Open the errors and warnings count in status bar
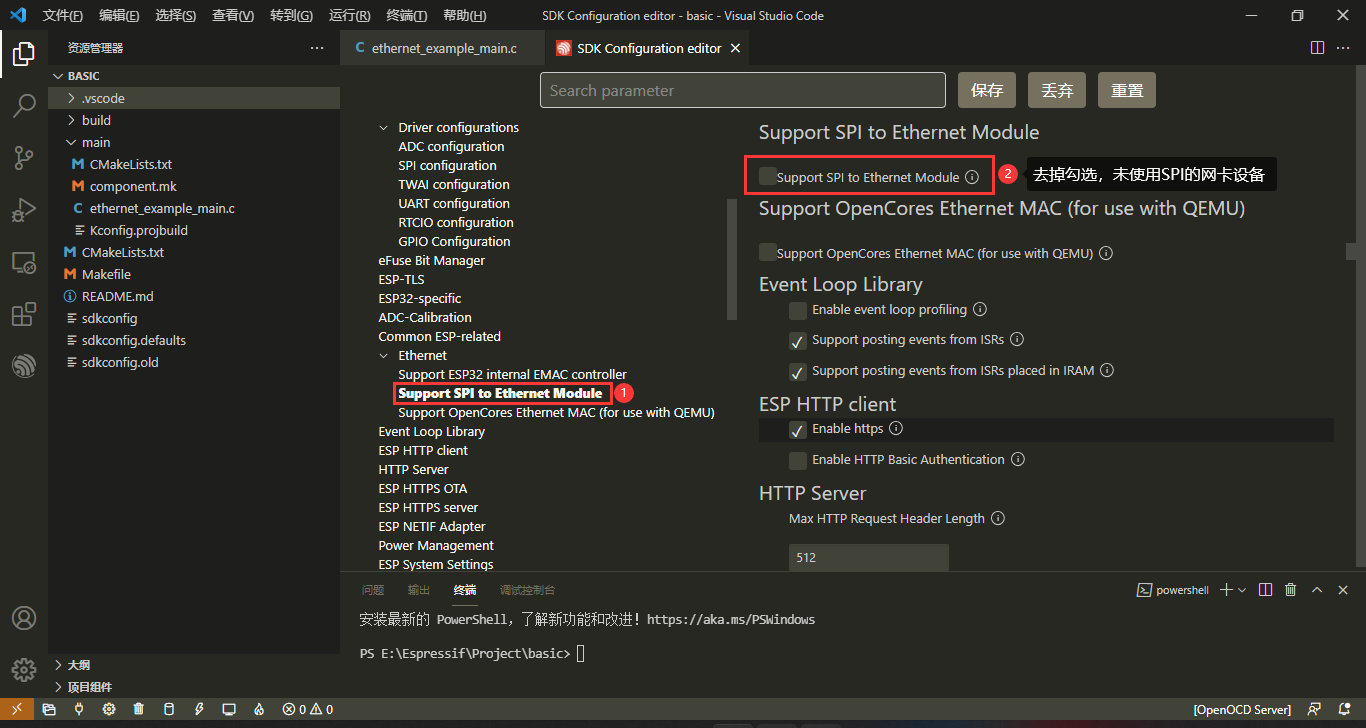The height and width of the screenshot is (728, 1366). 307,710
